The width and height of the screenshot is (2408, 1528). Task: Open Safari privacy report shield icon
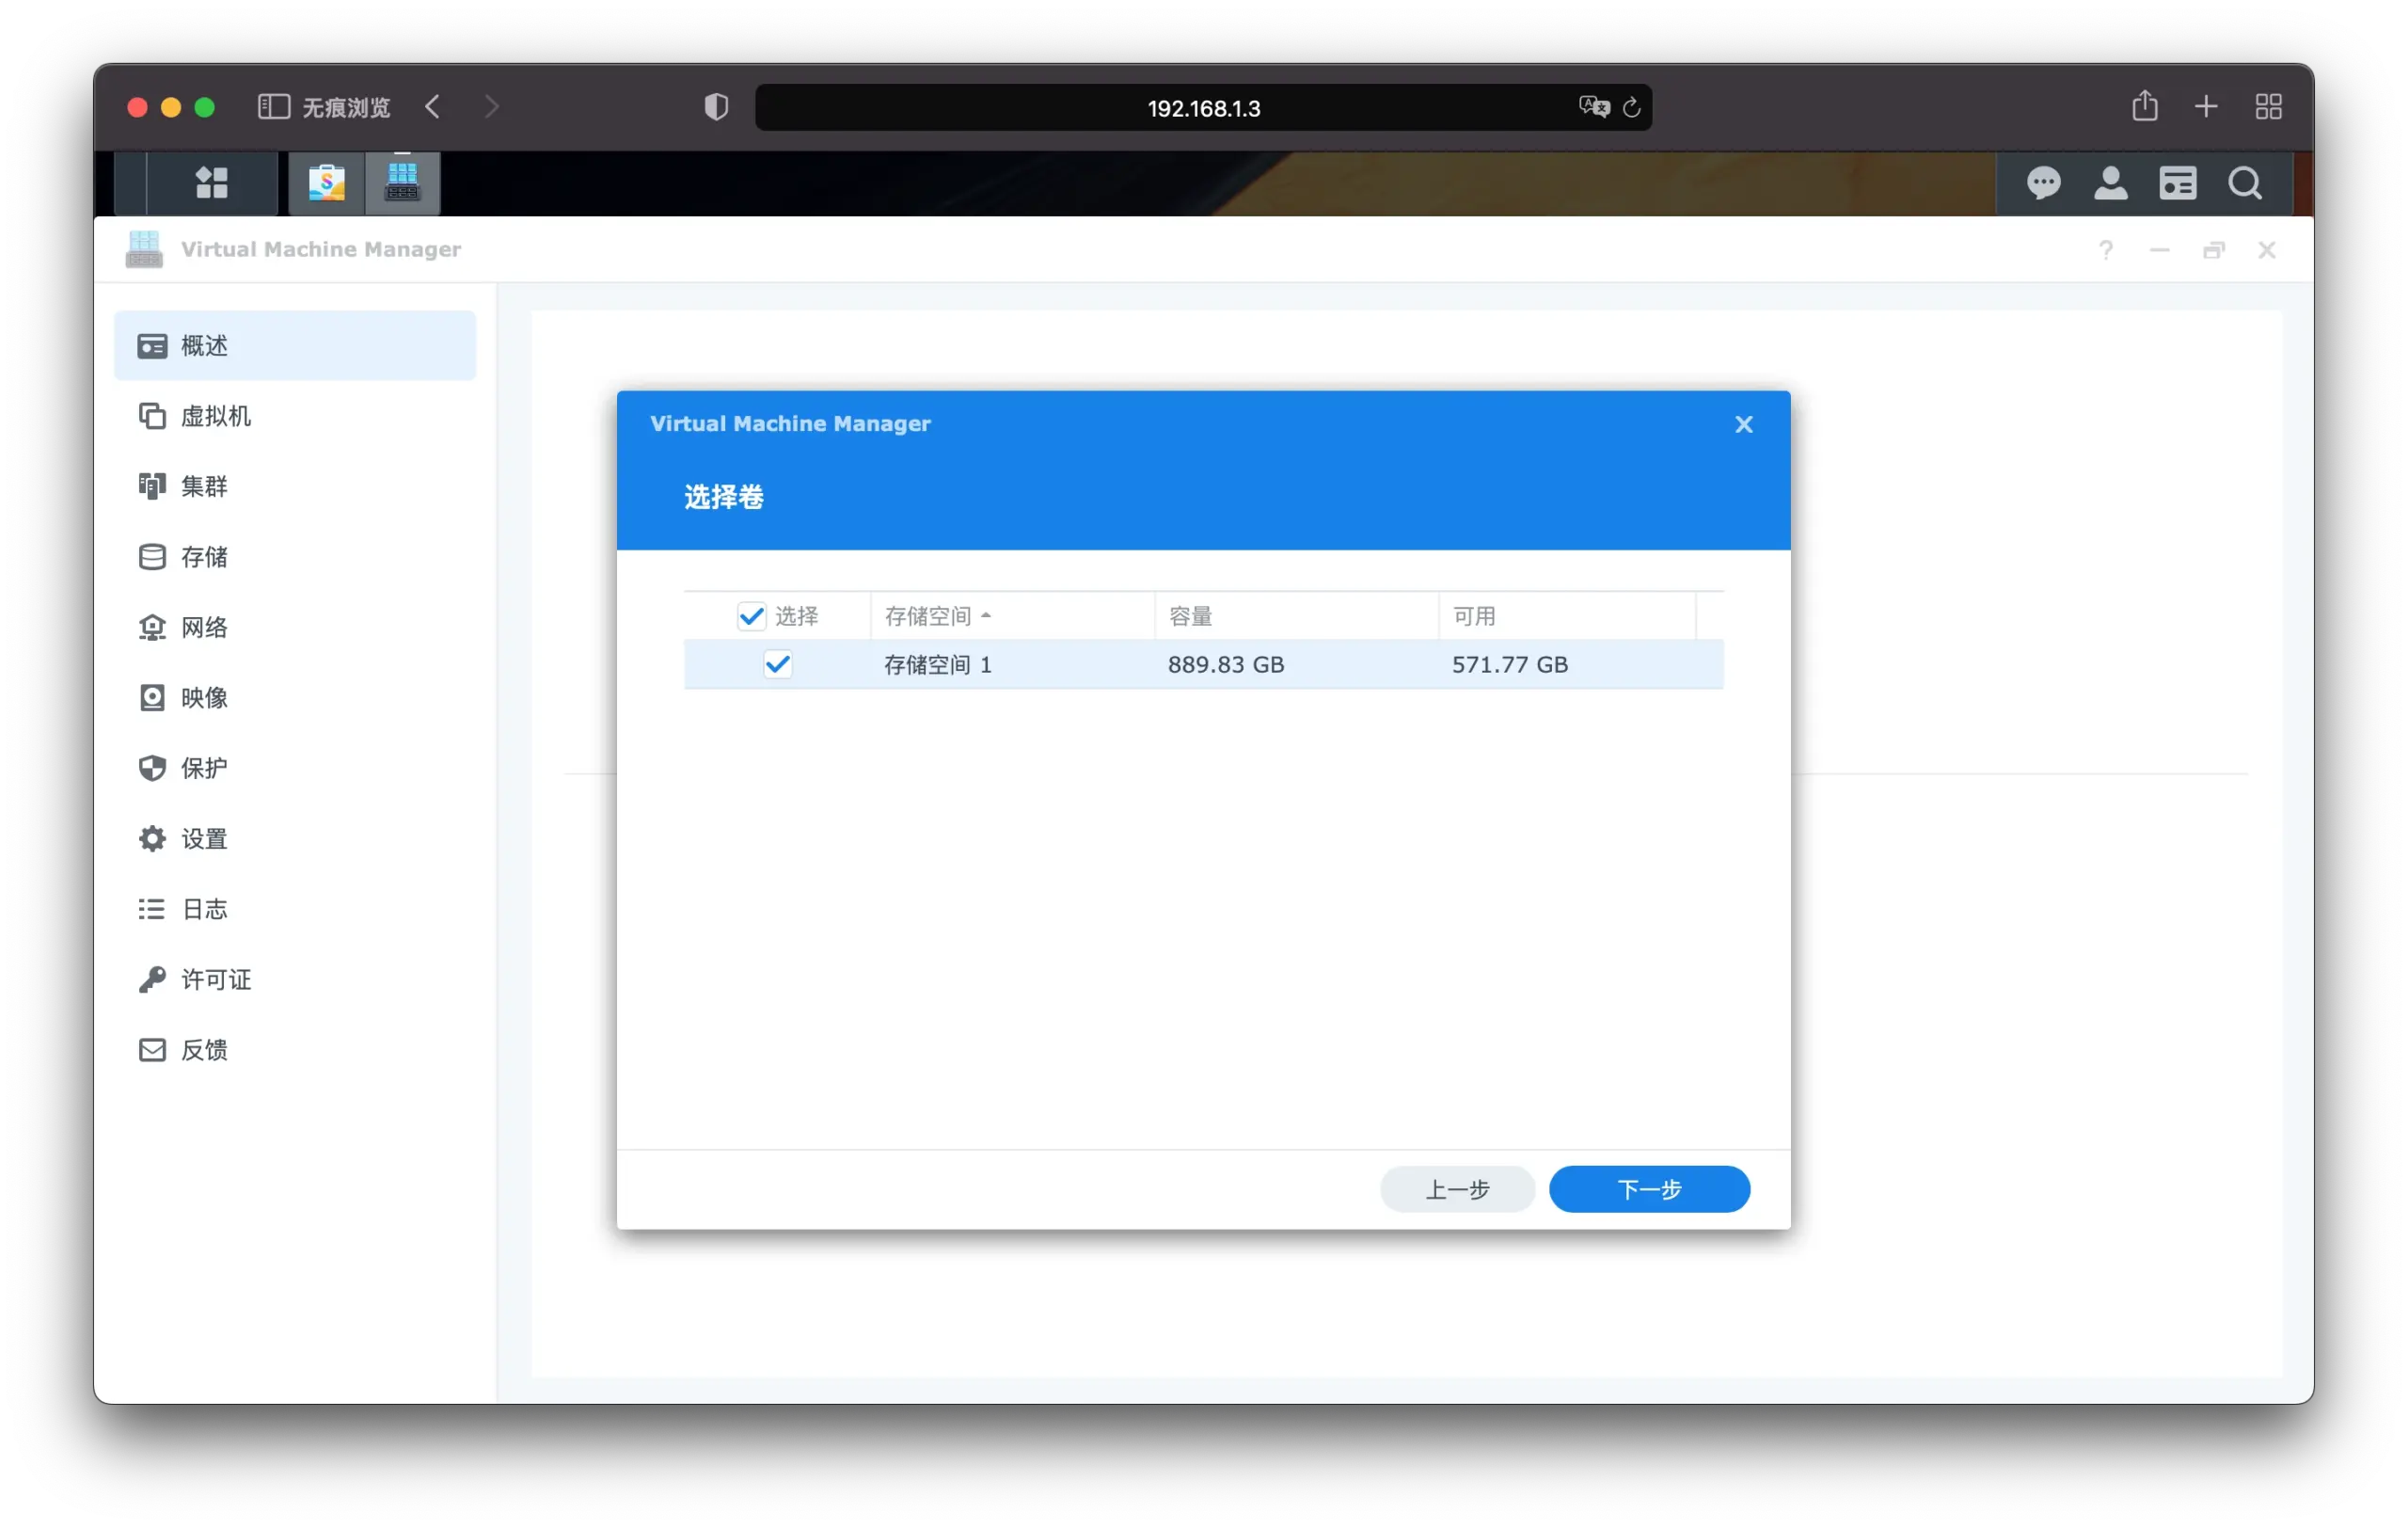click(716, 107)
